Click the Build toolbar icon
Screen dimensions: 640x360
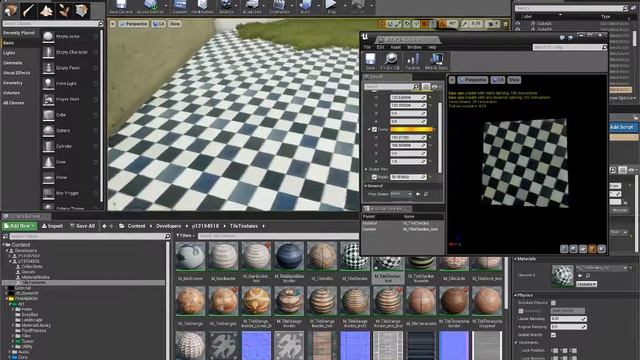pos(305,7)
